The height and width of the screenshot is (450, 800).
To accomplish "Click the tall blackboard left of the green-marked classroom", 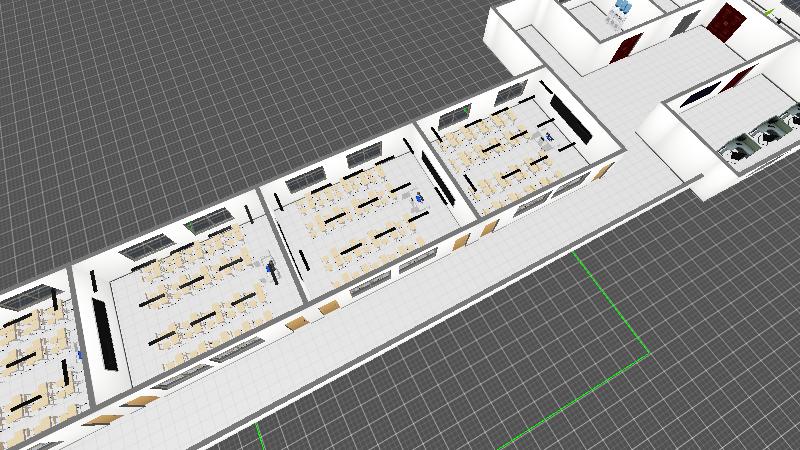I will click(104, 331).
